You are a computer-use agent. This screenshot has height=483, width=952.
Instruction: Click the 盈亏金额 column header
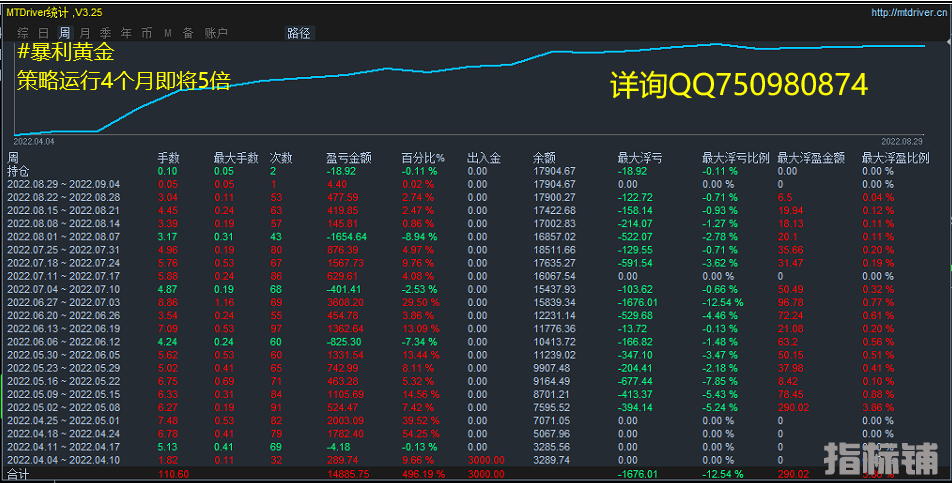point(349,158)
